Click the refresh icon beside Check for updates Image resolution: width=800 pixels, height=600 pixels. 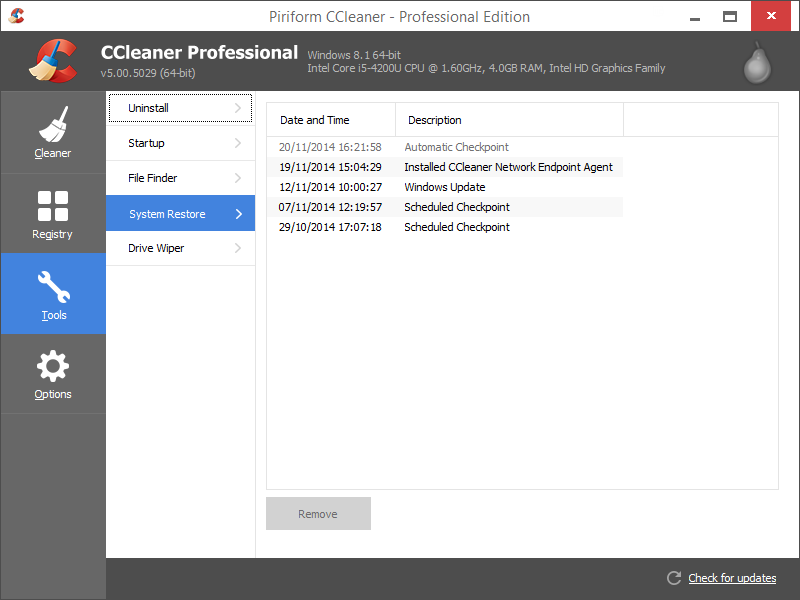674,578
